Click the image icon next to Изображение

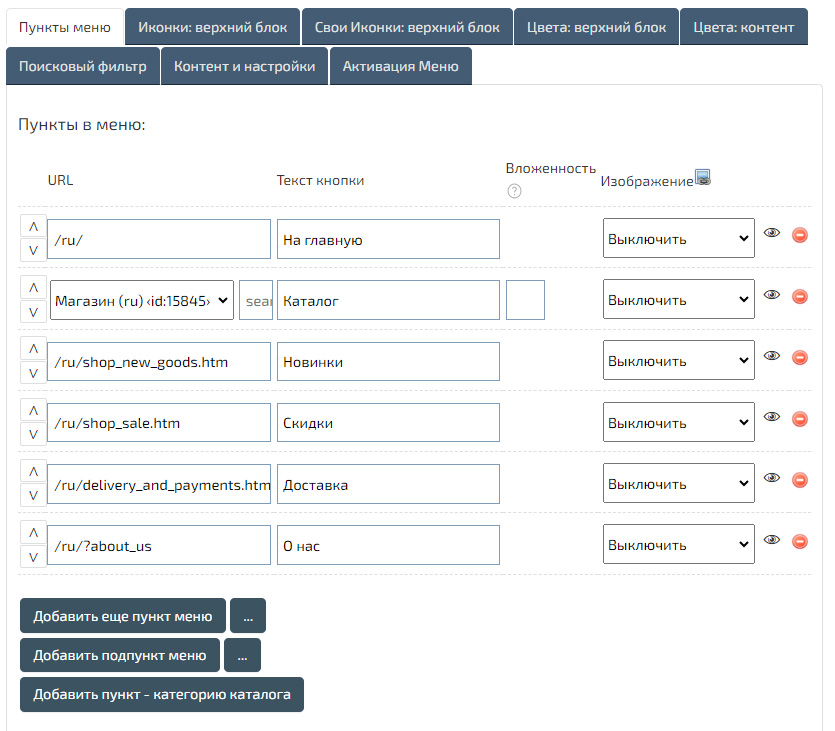point(703,178)
